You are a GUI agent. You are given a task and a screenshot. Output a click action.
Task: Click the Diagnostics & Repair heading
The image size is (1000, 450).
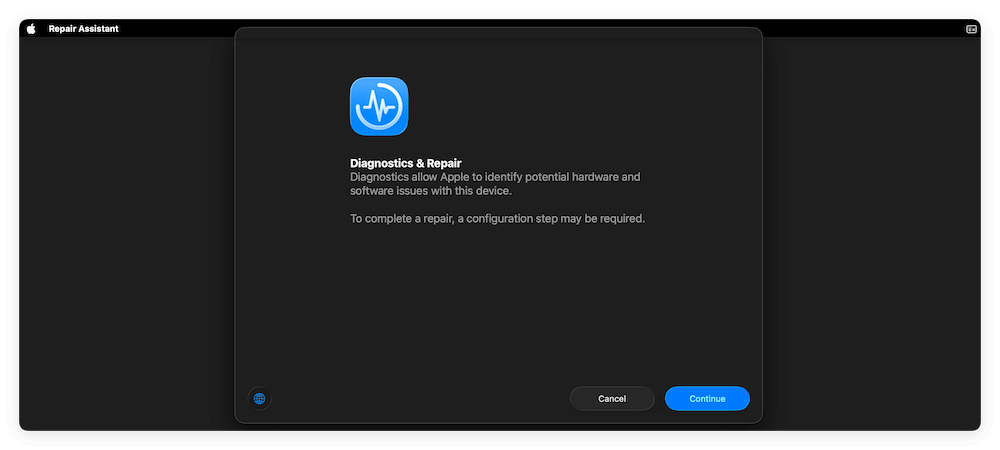[406, 163]
